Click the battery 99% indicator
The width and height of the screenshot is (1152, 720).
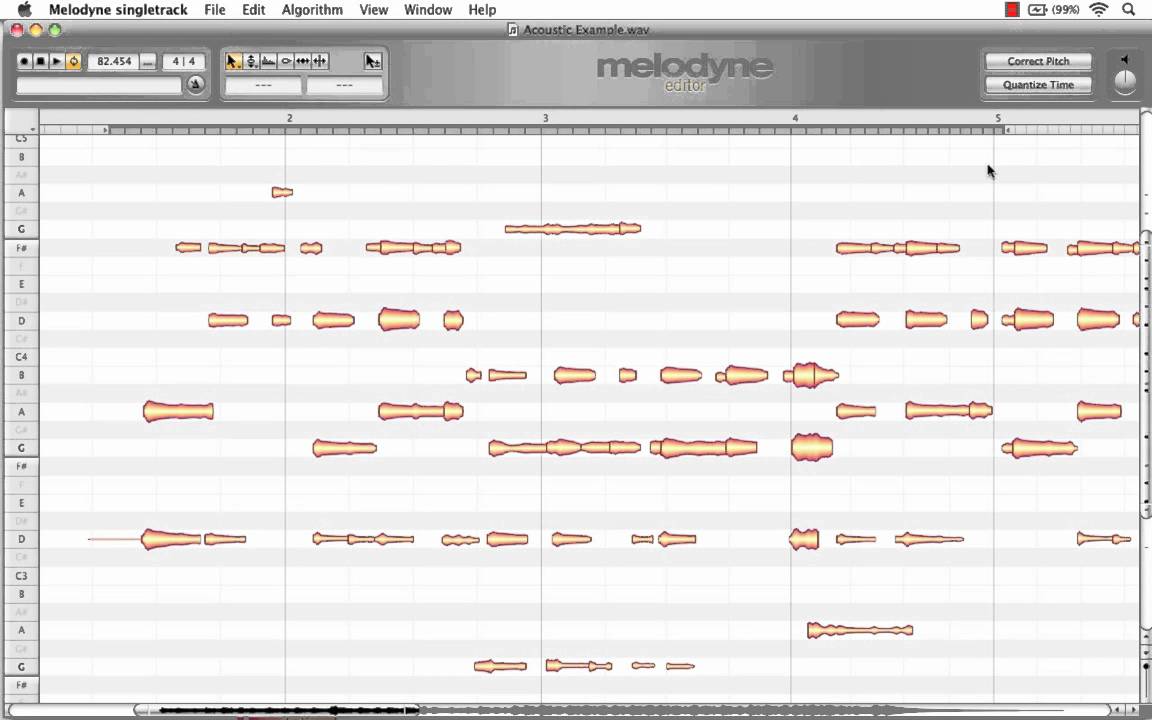pyautogui.click(x=1053, y=10)
